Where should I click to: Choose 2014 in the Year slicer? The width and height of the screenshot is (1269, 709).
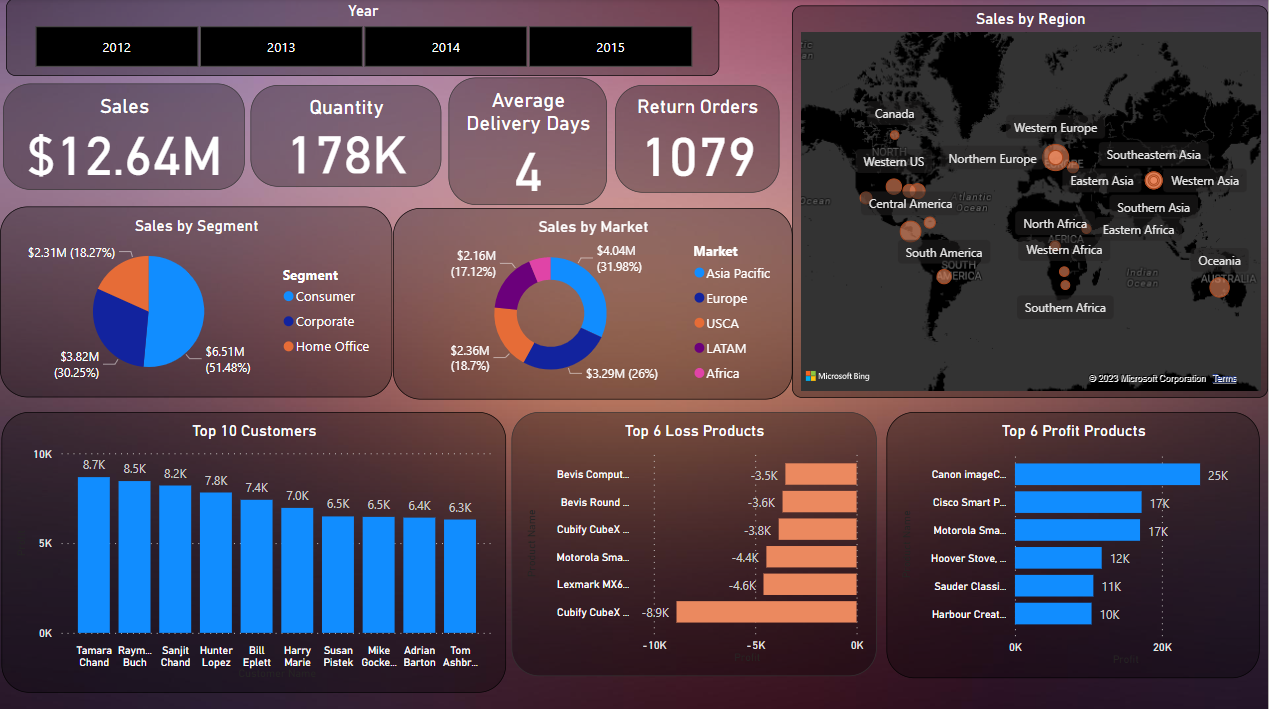[446, 47]
